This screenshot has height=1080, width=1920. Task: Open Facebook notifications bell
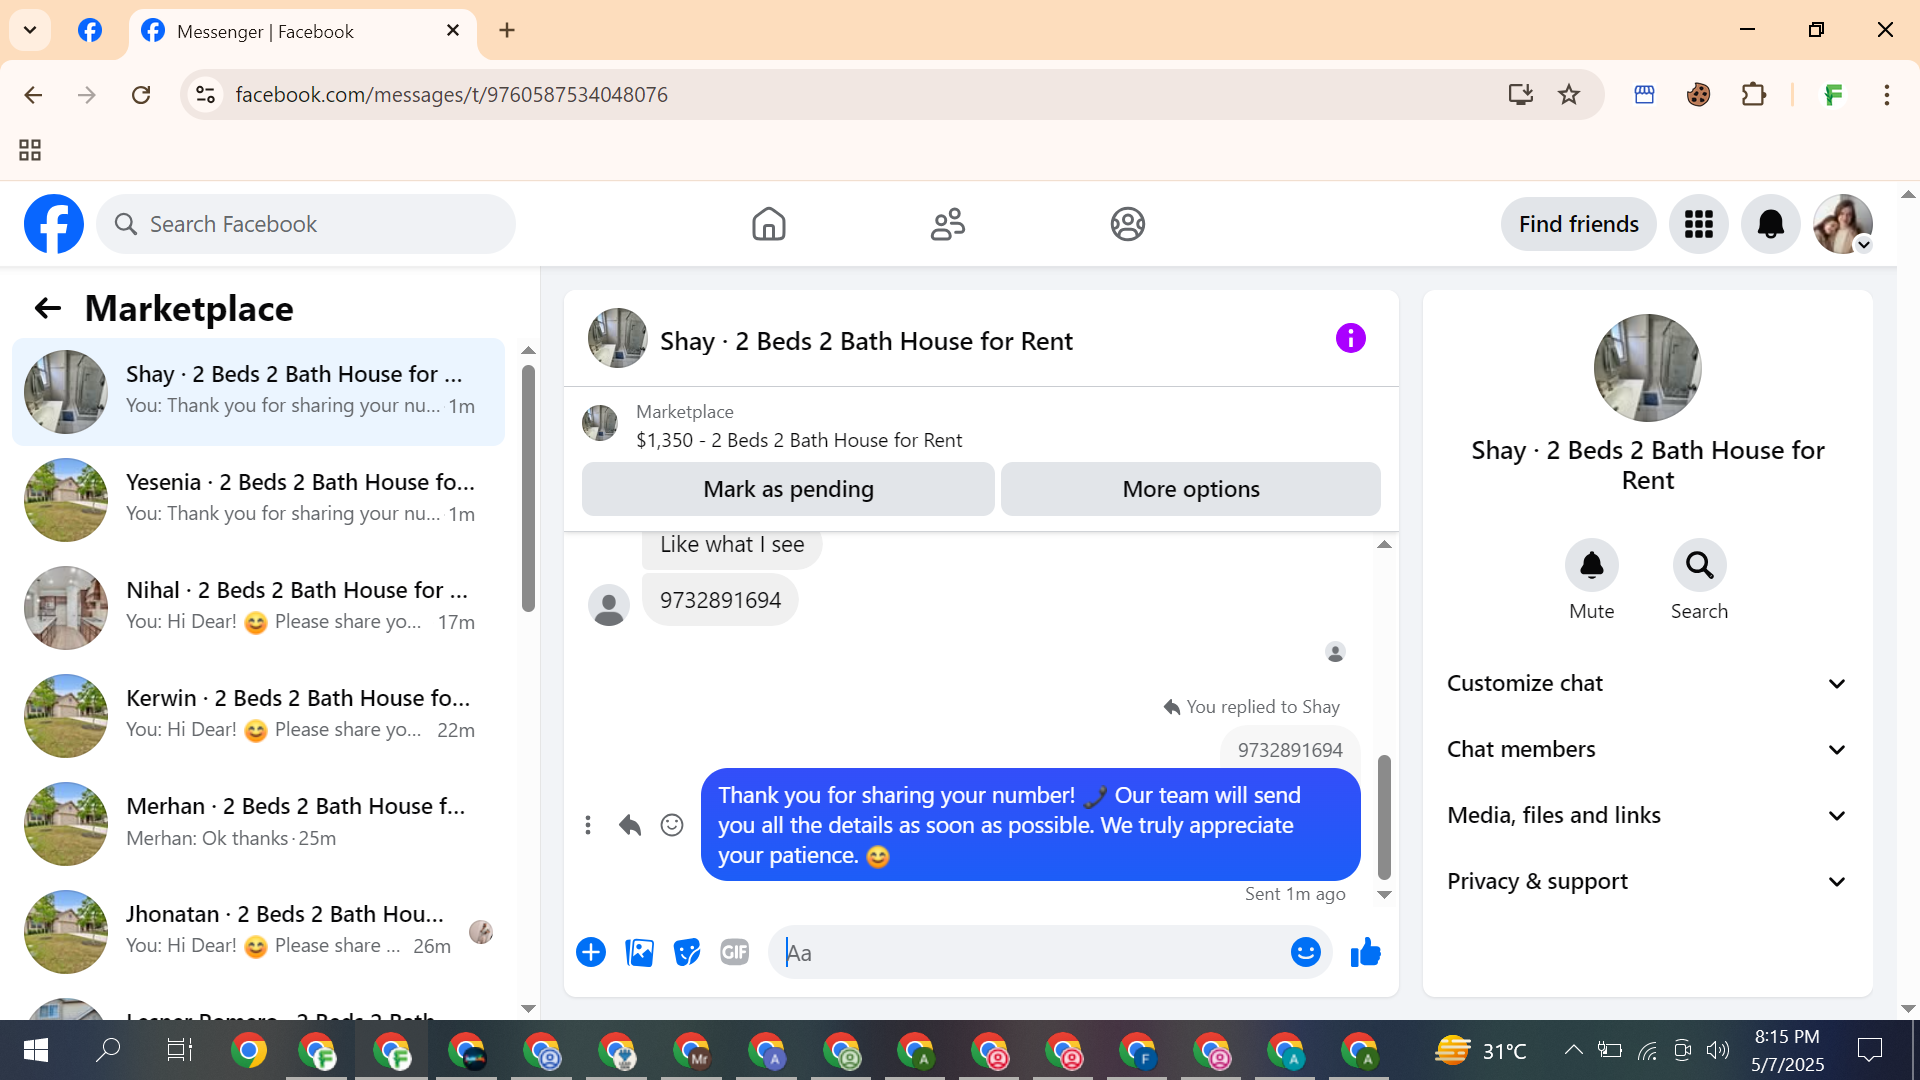tap(1770, 224)
